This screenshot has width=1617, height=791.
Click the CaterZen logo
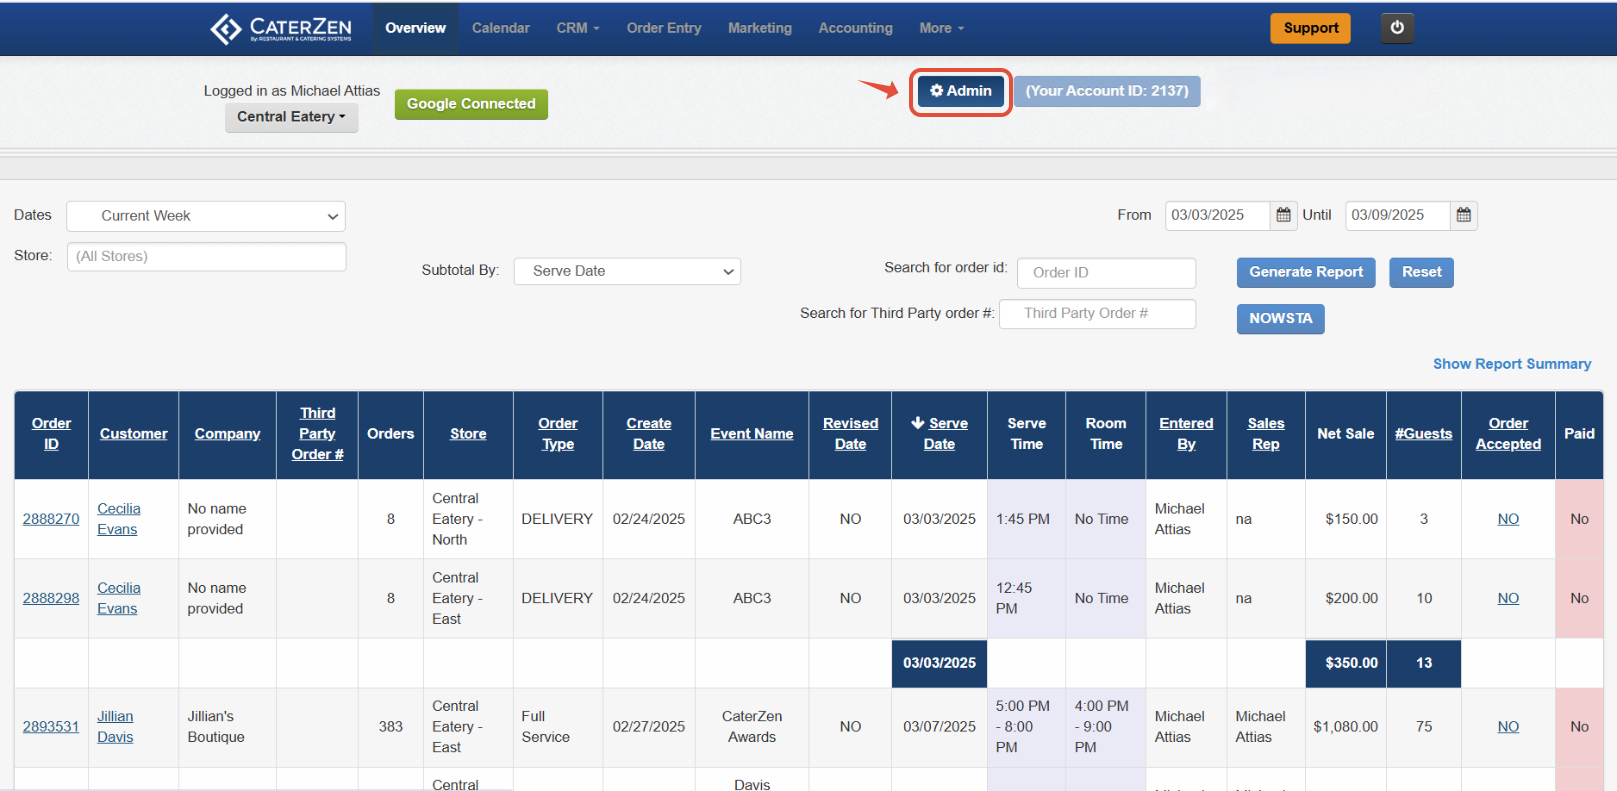[281, 29]
